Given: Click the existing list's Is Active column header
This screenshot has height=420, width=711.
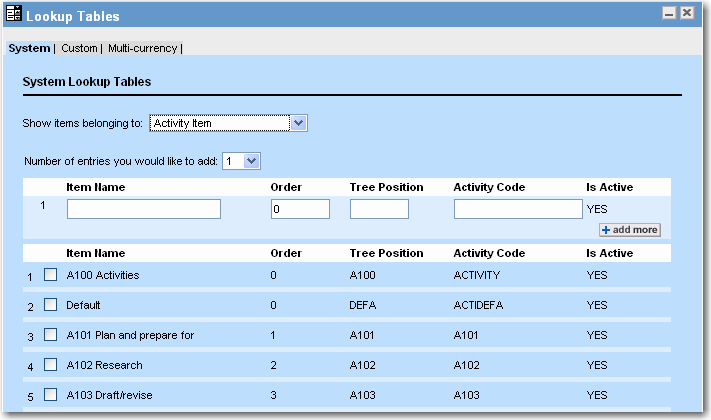Looking at the screenshot, I should (609, 253).
